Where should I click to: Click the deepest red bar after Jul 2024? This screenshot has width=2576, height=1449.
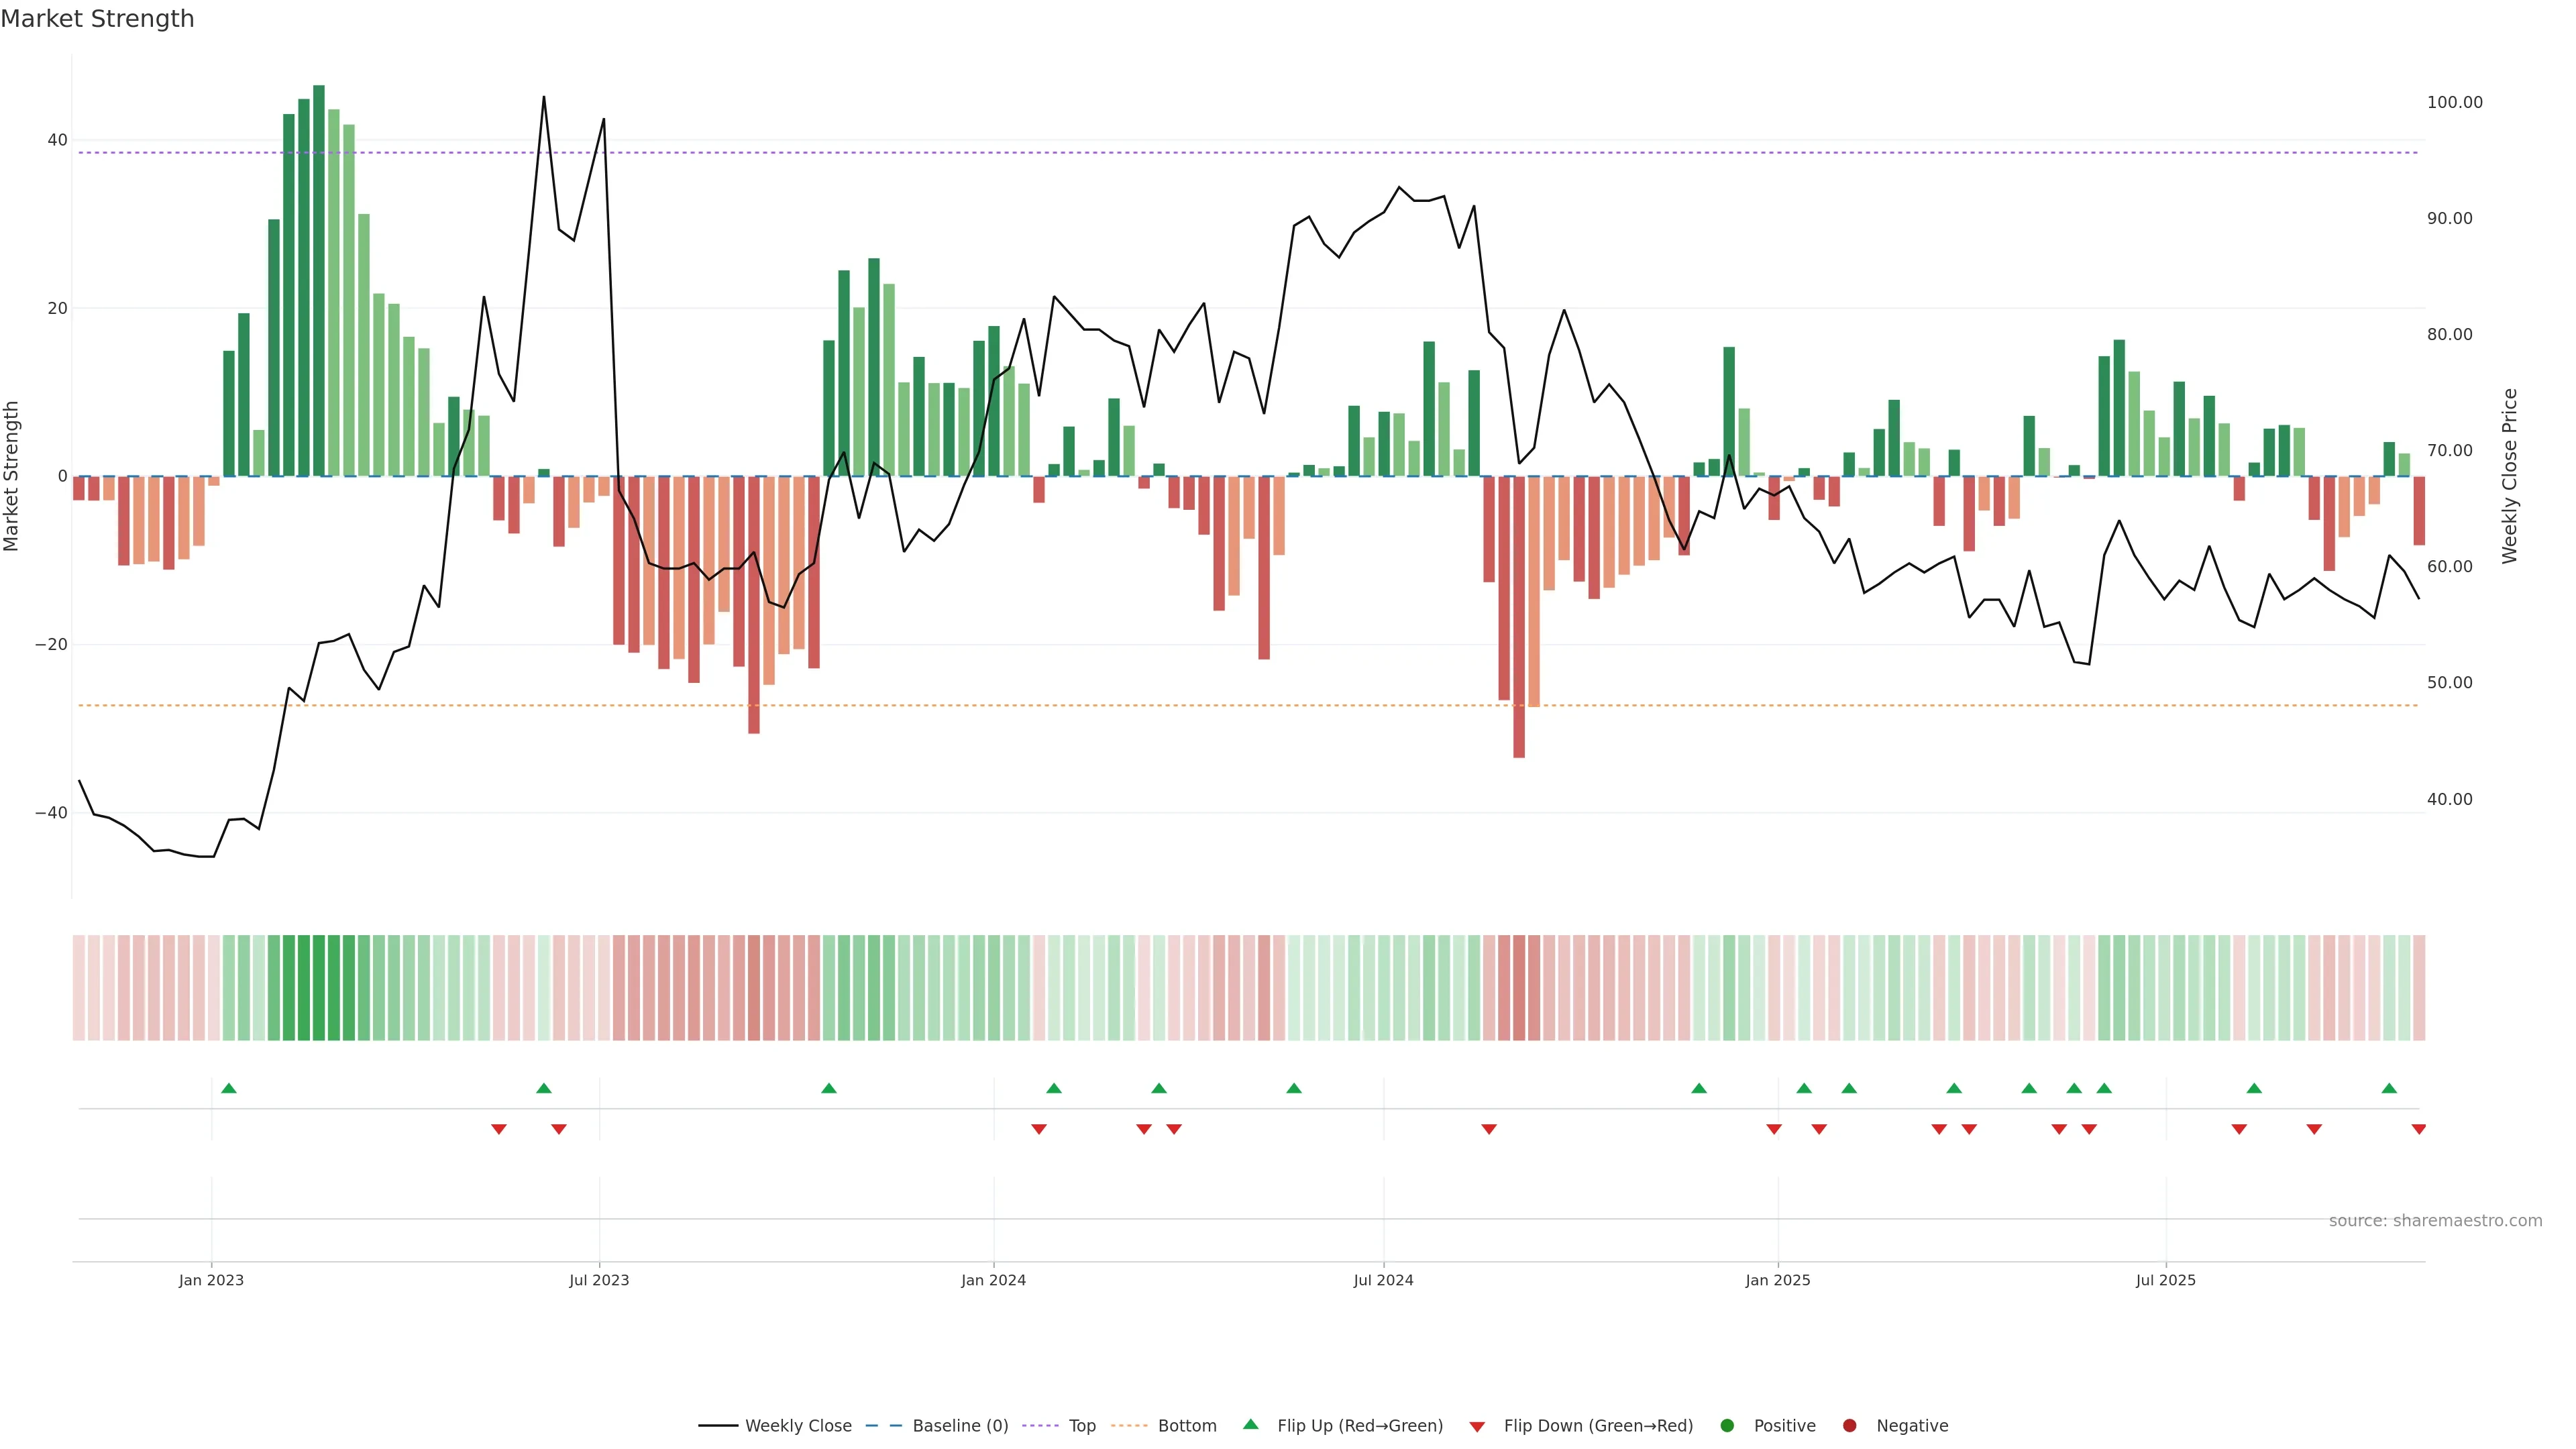(1518, 616)
